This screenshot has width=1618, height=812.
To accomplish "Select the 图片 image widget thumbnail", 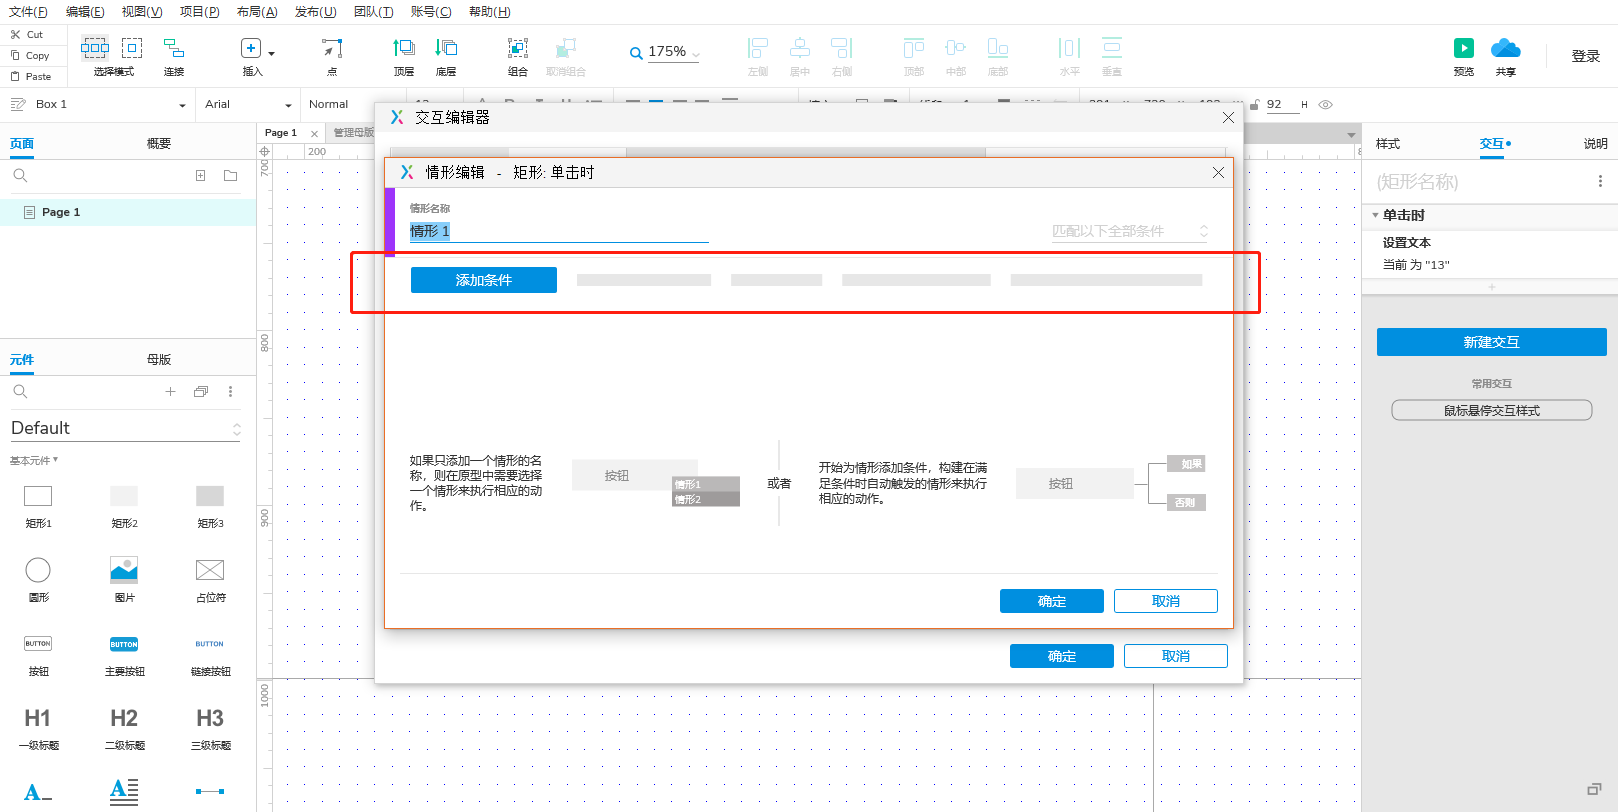I will click(124, 570).
